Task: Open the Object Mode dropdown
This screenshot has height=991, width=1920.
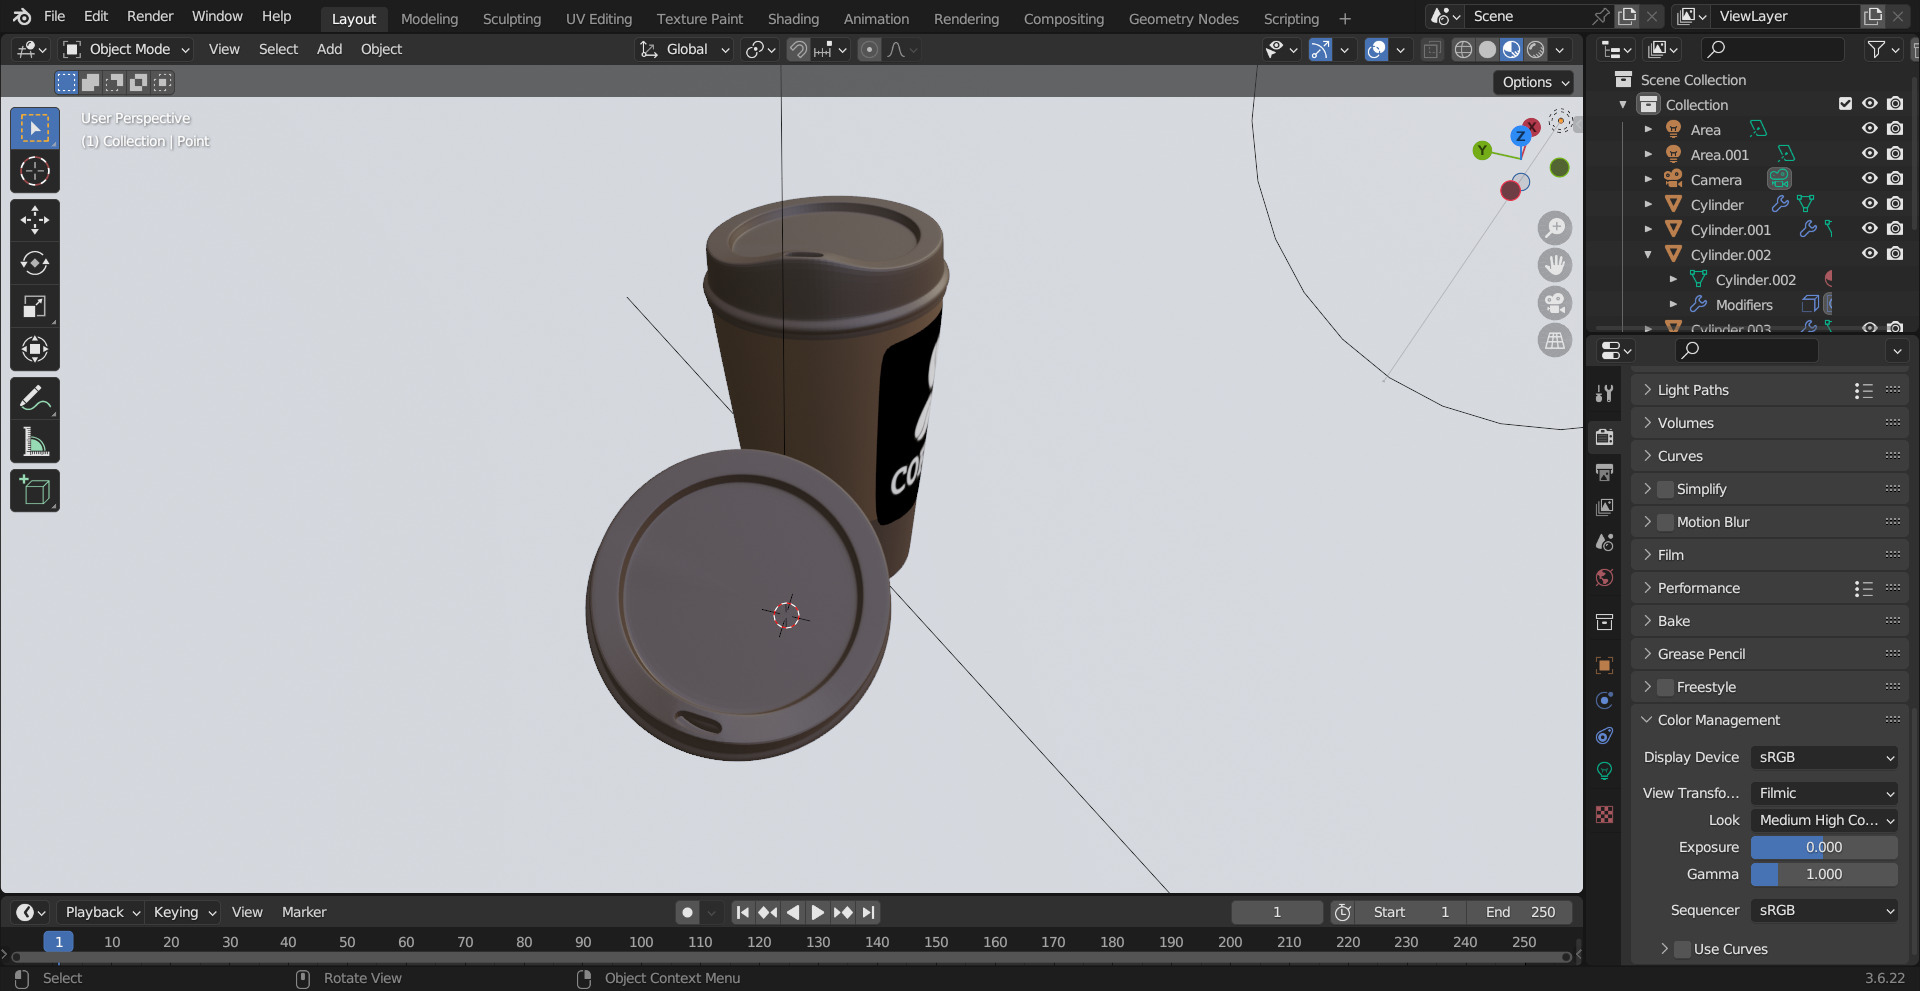Action: pyautogui.click(x=126, y=49)
